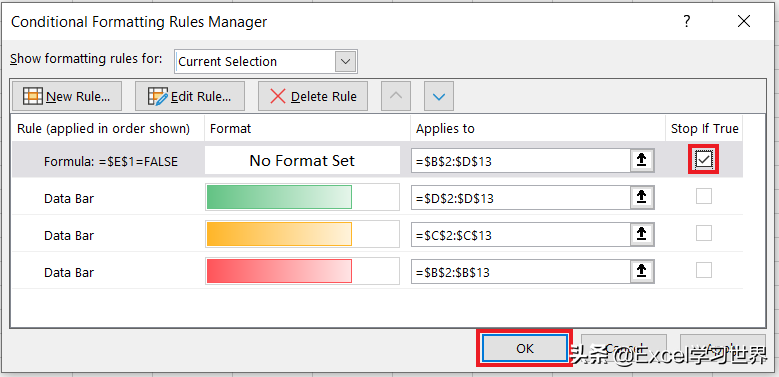
Task: Edit the =$C$2:$C$13 applies-to field
Action: coord(521,235)
